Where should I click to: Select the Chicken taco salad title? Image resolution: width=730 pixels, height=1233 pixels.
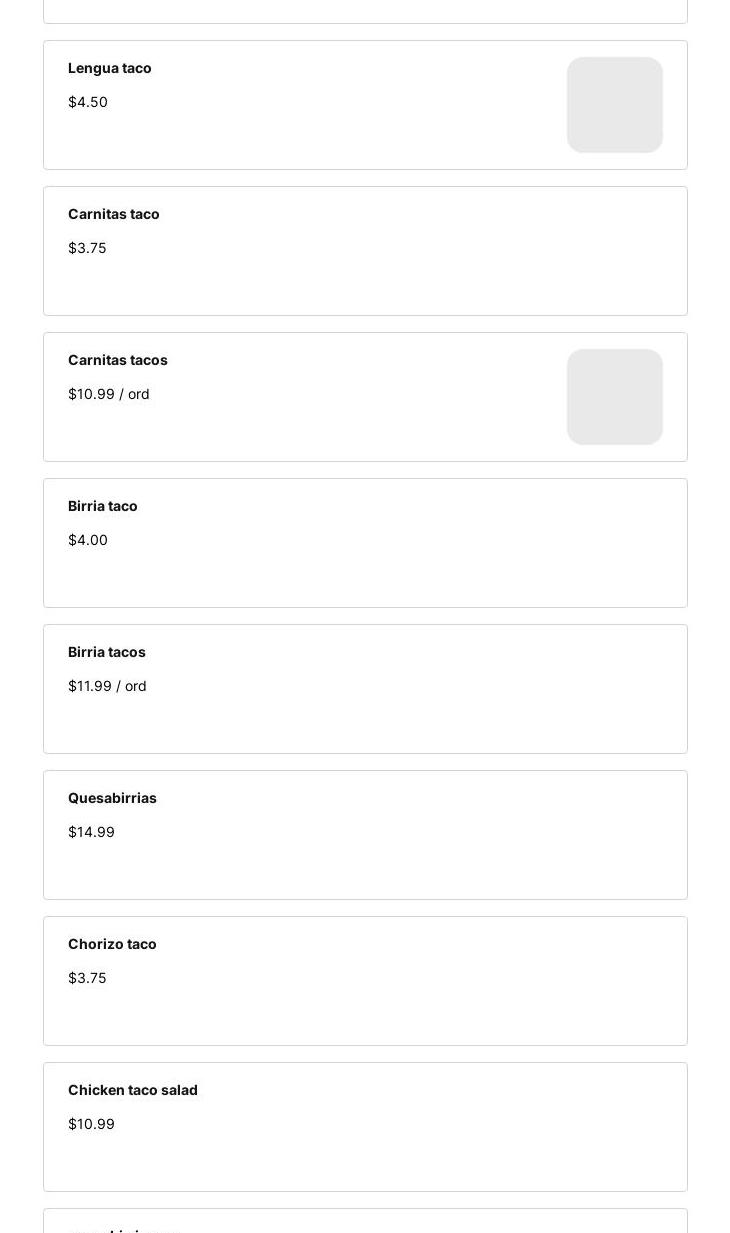coord(133,1090)
